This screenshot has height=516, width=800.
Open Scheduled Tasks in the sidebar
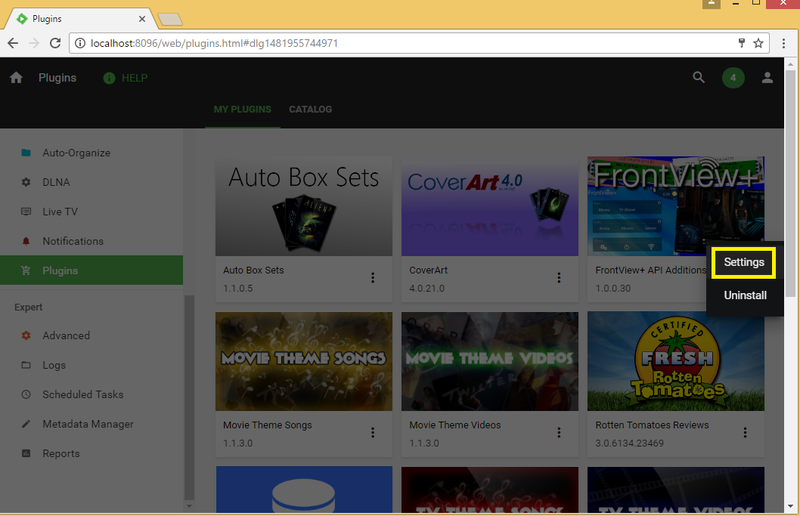91,395
